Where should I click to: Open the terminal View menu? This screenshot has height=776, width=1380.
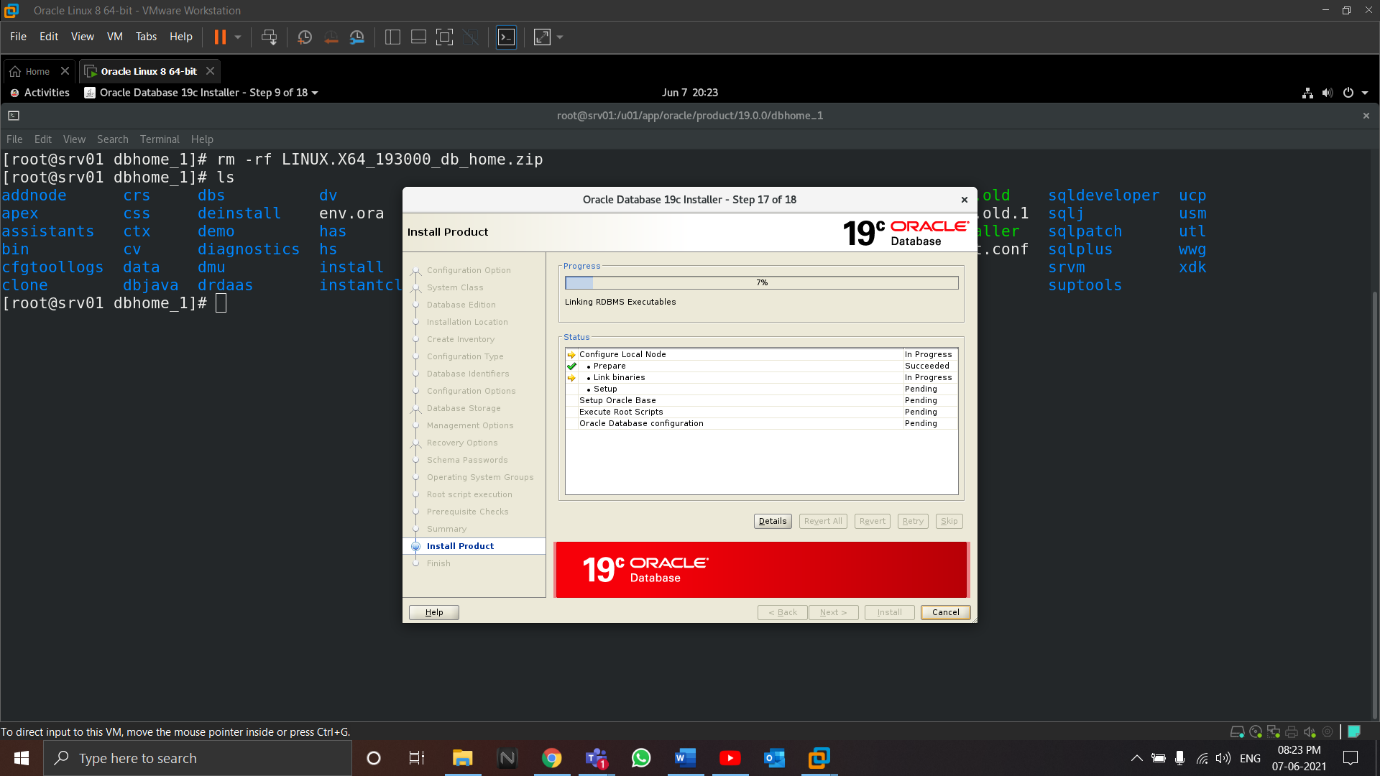coord(74,139)
